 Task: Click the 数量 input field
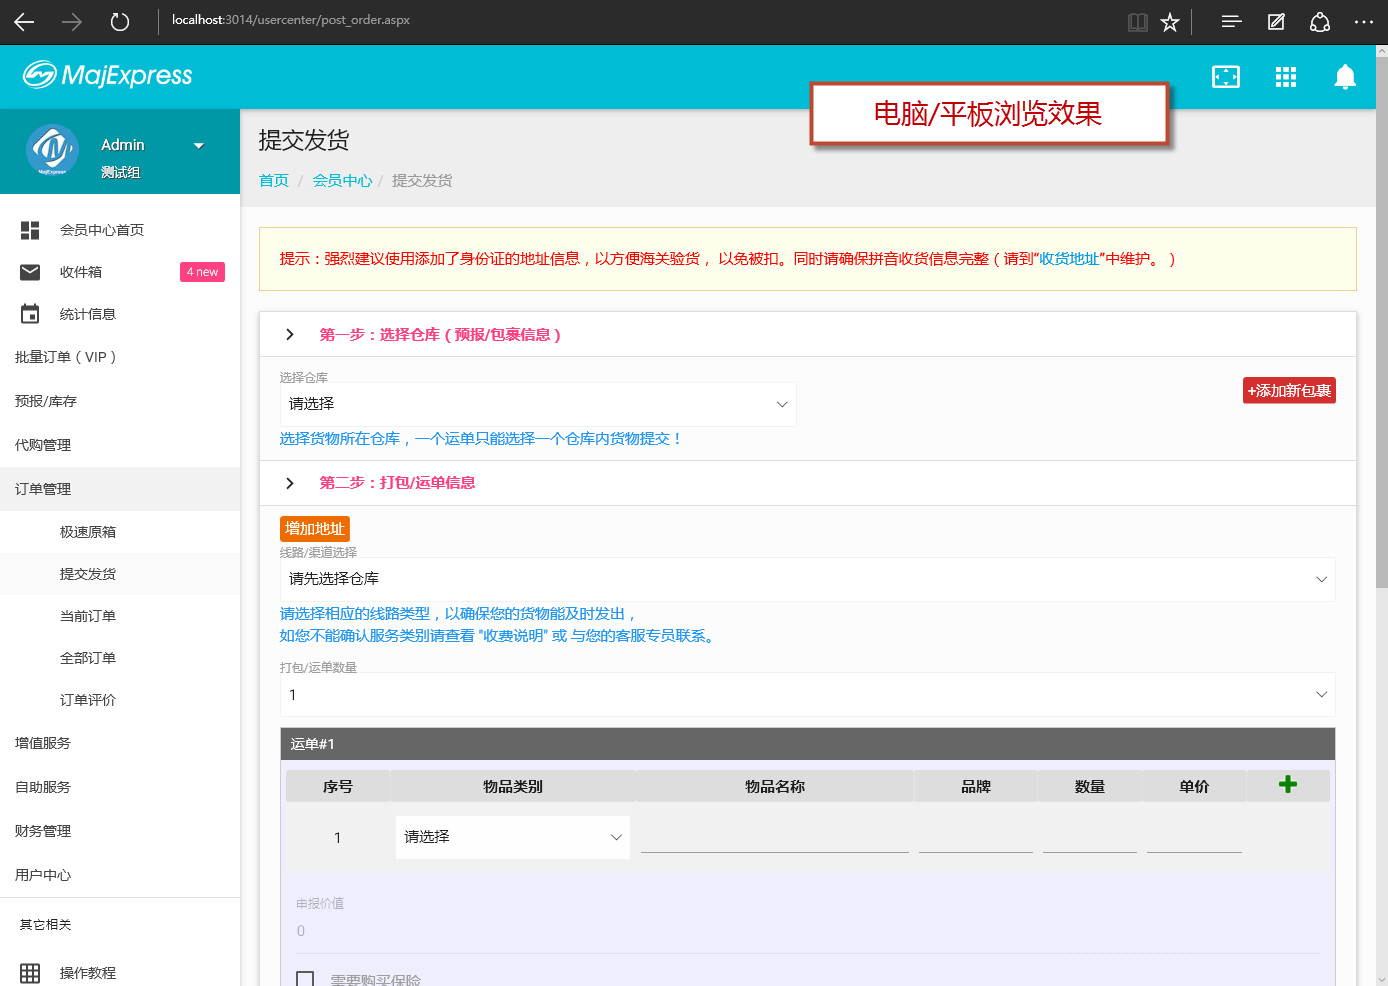click(x=1090, y=836)
